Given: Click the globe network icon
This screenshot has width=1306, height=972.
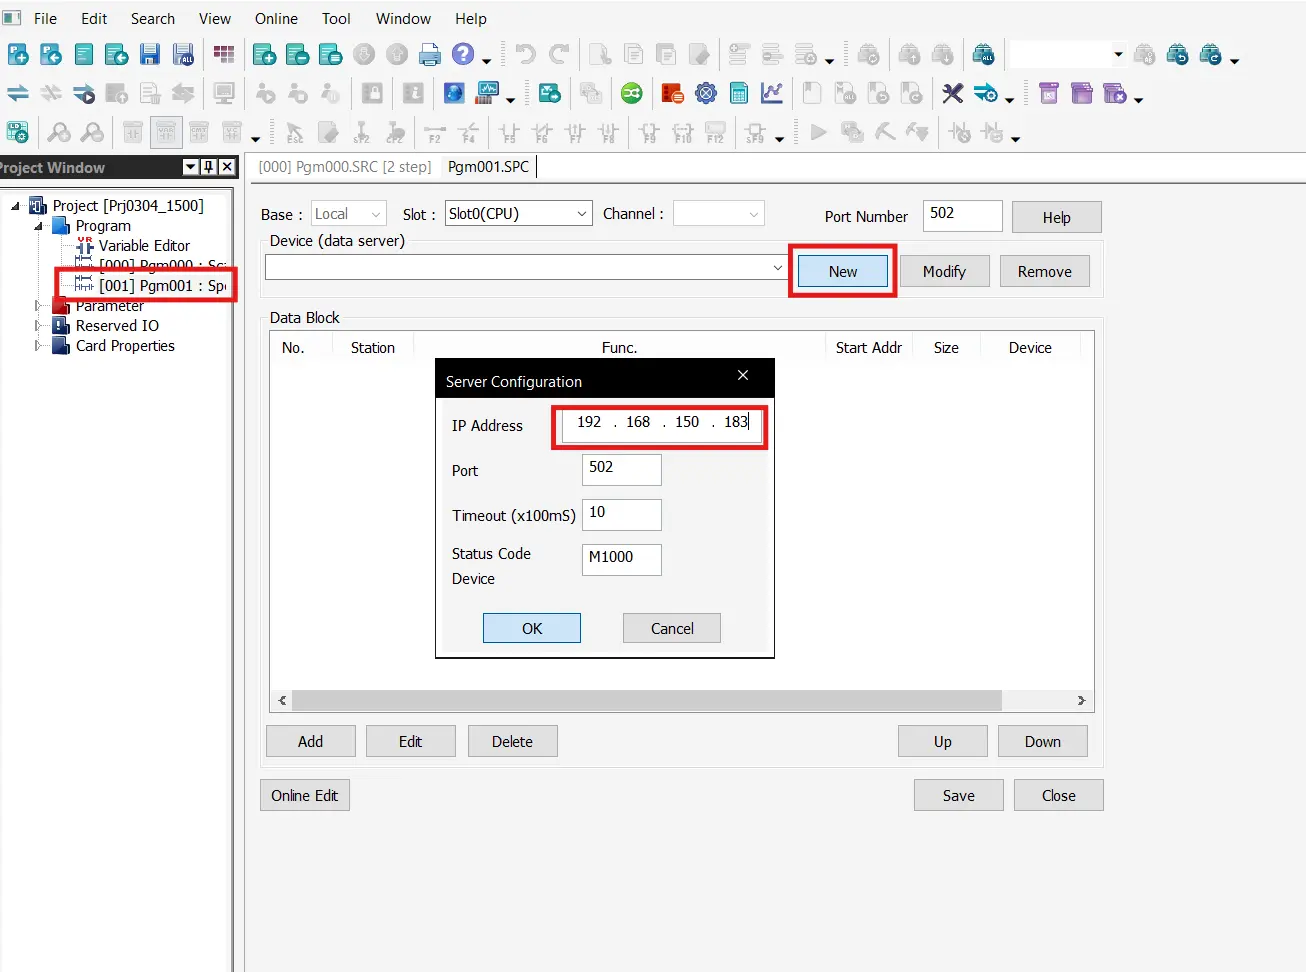Looking at the screenshot, I should click(x=454, y=93).
